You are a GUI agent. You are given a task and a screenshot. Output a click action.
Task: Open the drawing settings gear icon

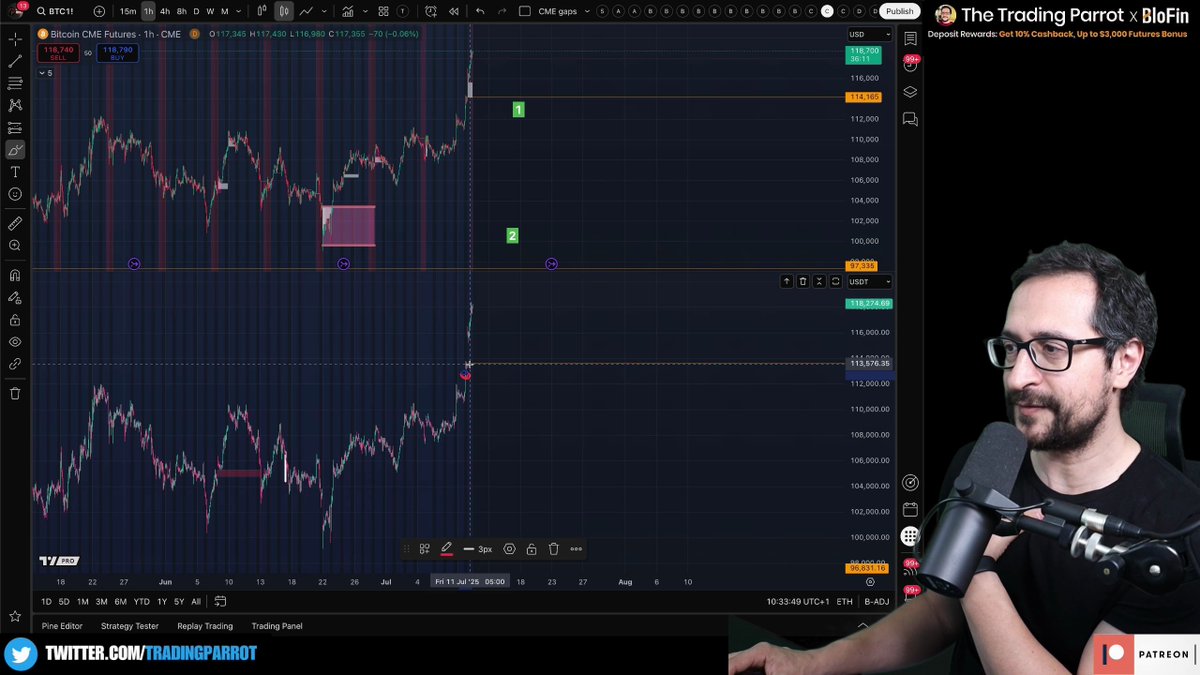click(x=509, y=549)
